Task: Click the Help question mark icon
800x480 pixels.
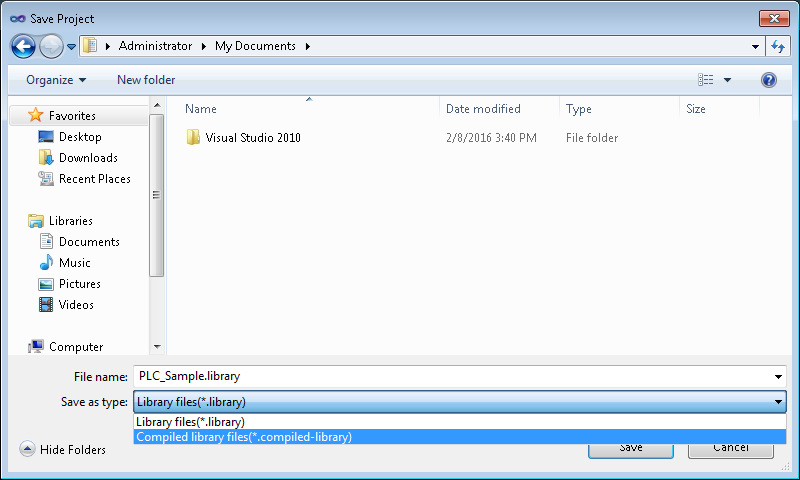Action: (769, 80)
